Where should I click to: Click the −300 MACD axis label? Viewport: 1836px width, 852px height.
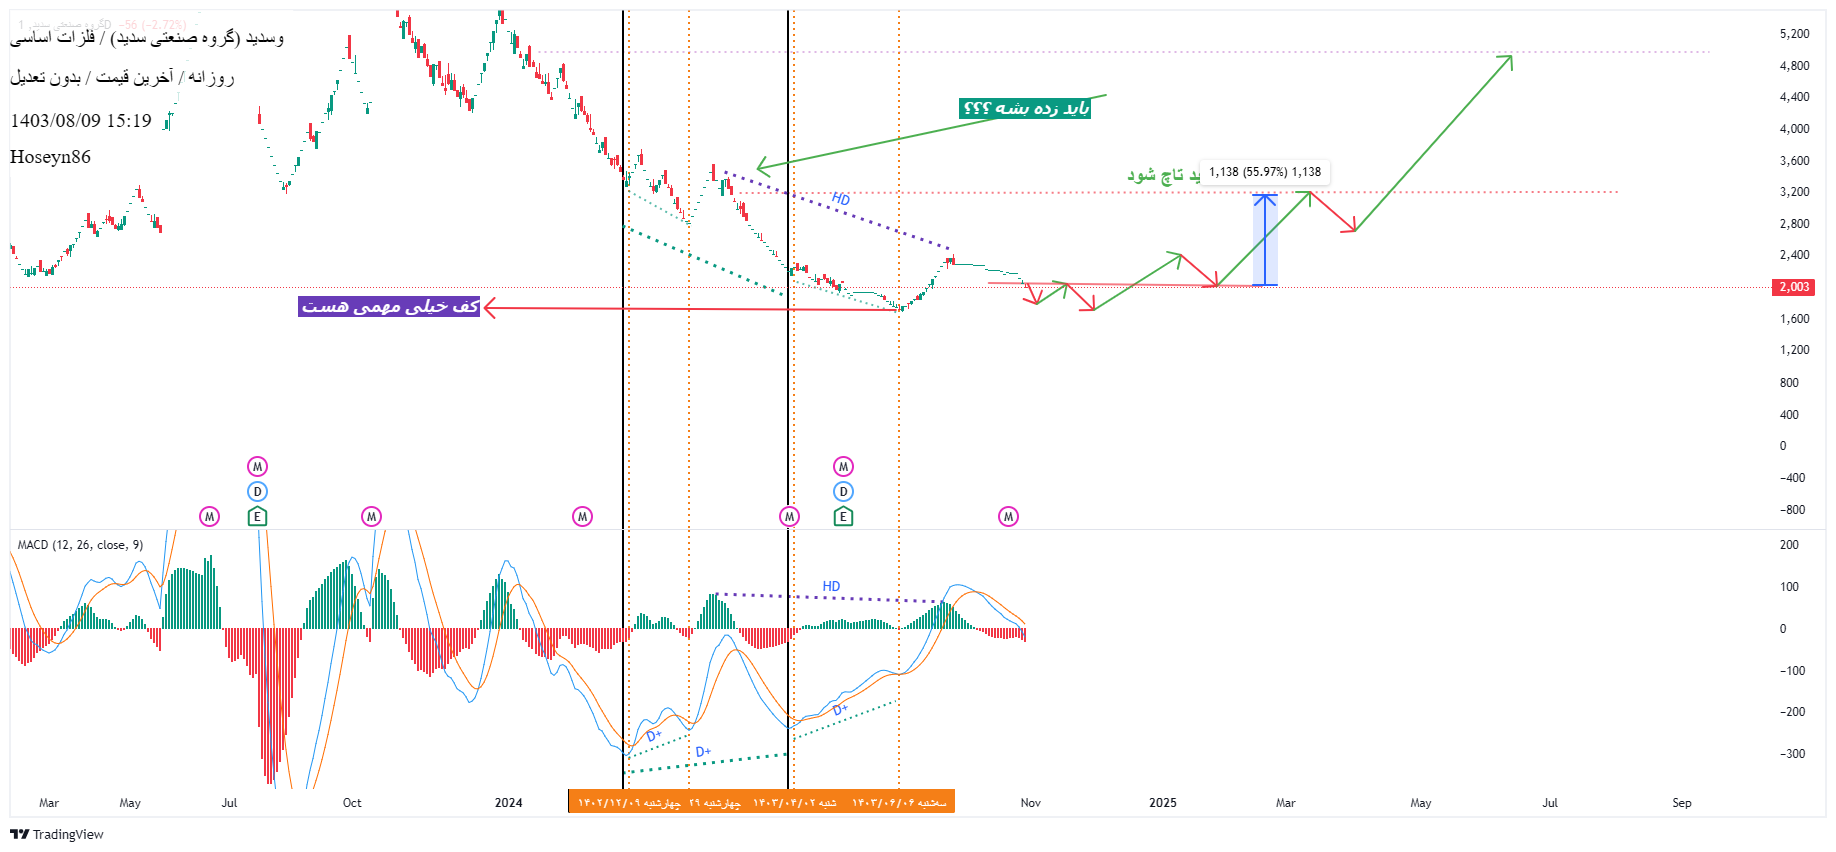tap(1793, 754)
